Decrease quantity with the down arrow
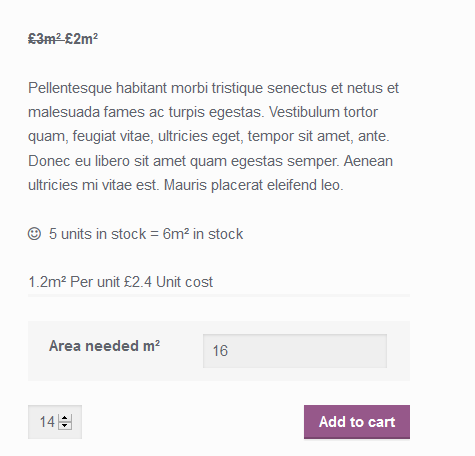Viewport: 475px width, 456px height. [x=65, y=426]
